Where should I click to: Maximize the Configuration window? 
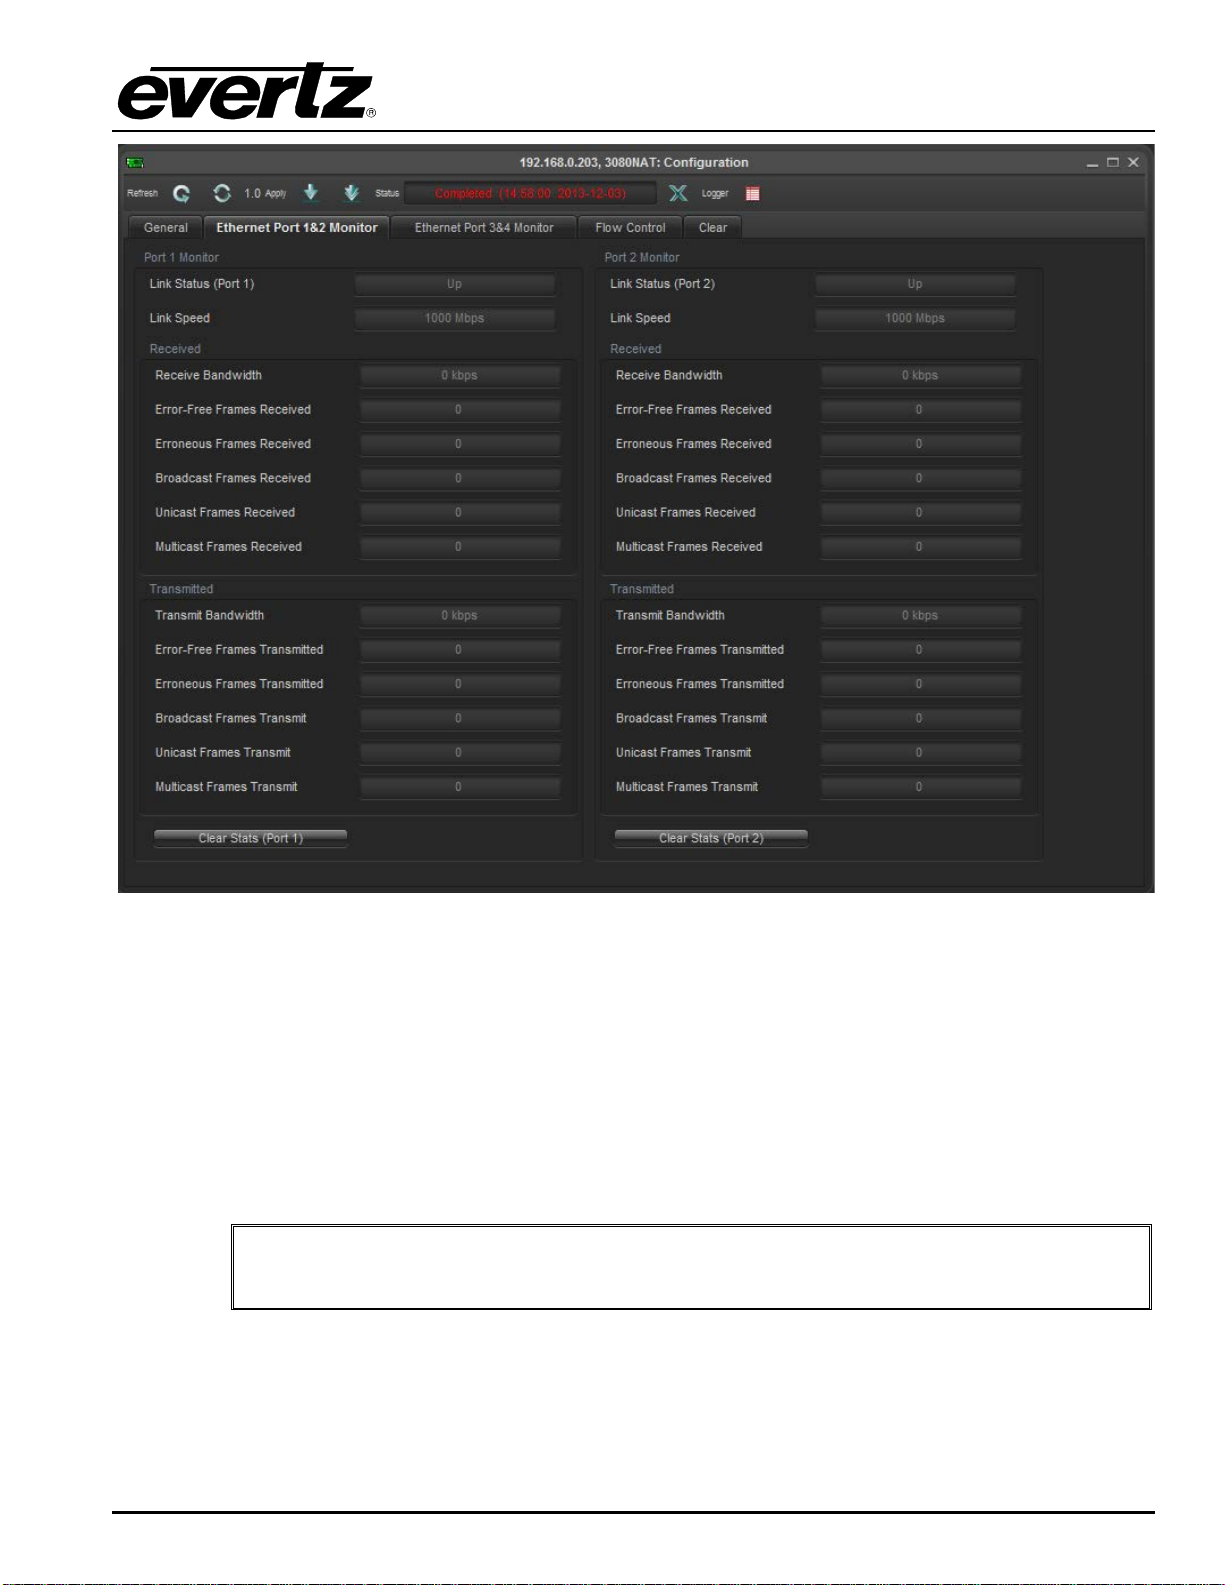1112,162
